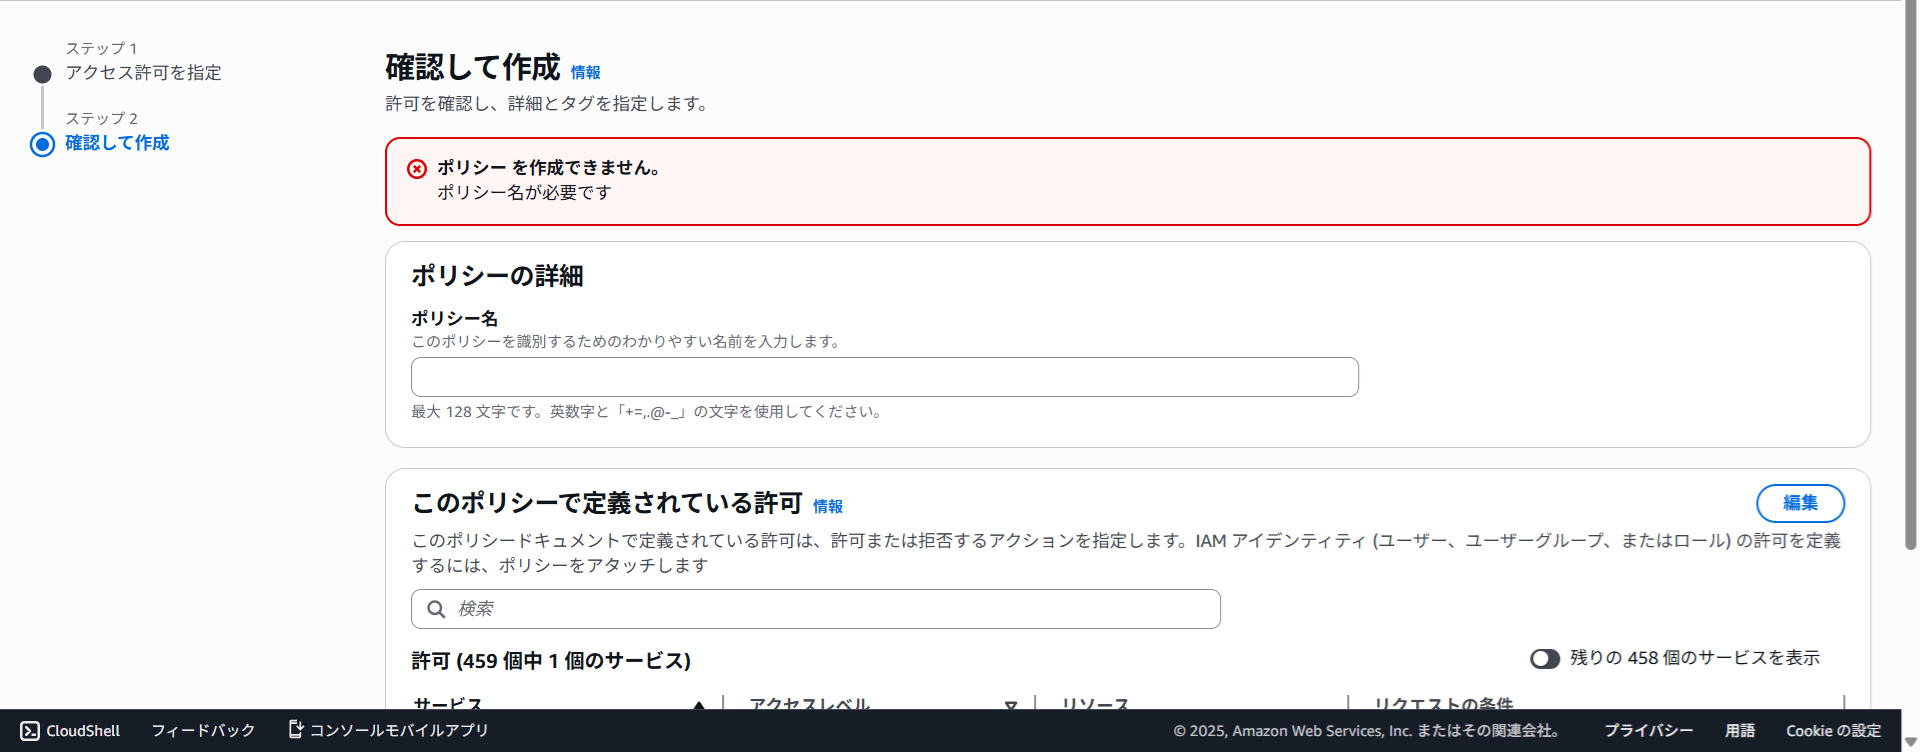The width and height of the screenshot is (1920, 752).
Task: Open Cookie の設定 in the footer
Action: [x=1833, y=731]
